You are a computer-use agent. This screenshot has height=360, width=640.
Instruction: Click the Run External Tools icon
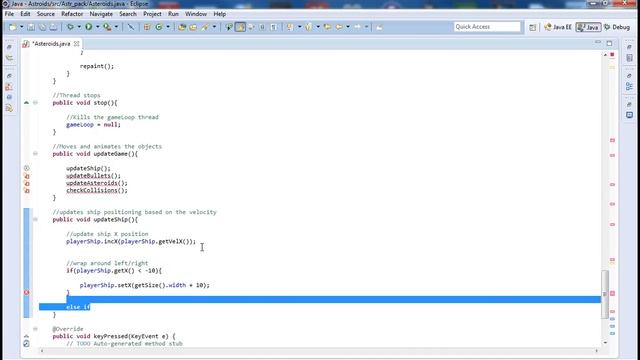click(x=107, y=27)
